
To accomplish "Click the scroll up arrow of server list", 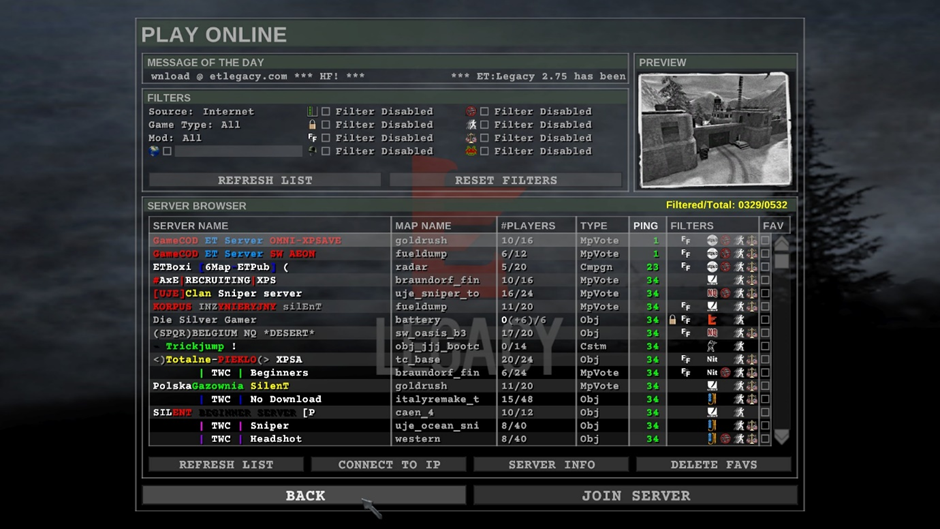I will (781, 243).
